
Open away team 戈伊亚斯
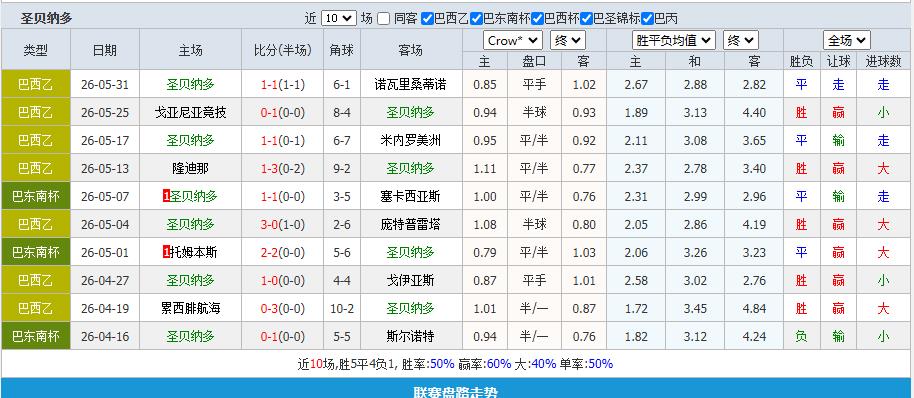411,281
